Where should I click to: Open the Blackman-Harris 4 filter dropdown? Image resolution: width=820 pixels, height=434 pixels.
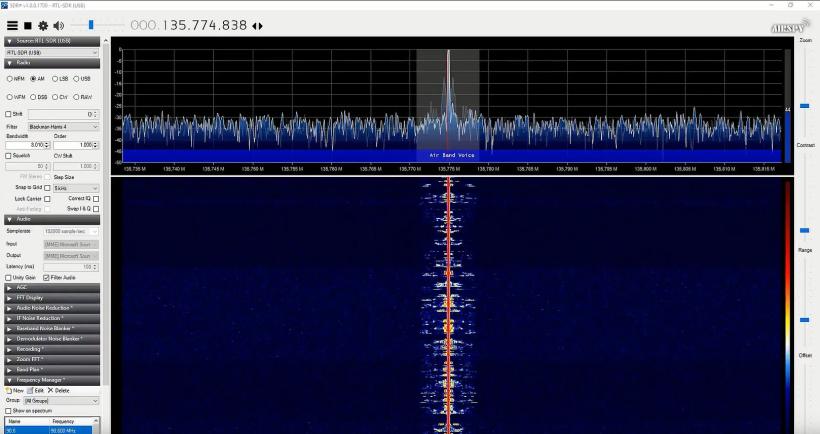coord(63,127)
